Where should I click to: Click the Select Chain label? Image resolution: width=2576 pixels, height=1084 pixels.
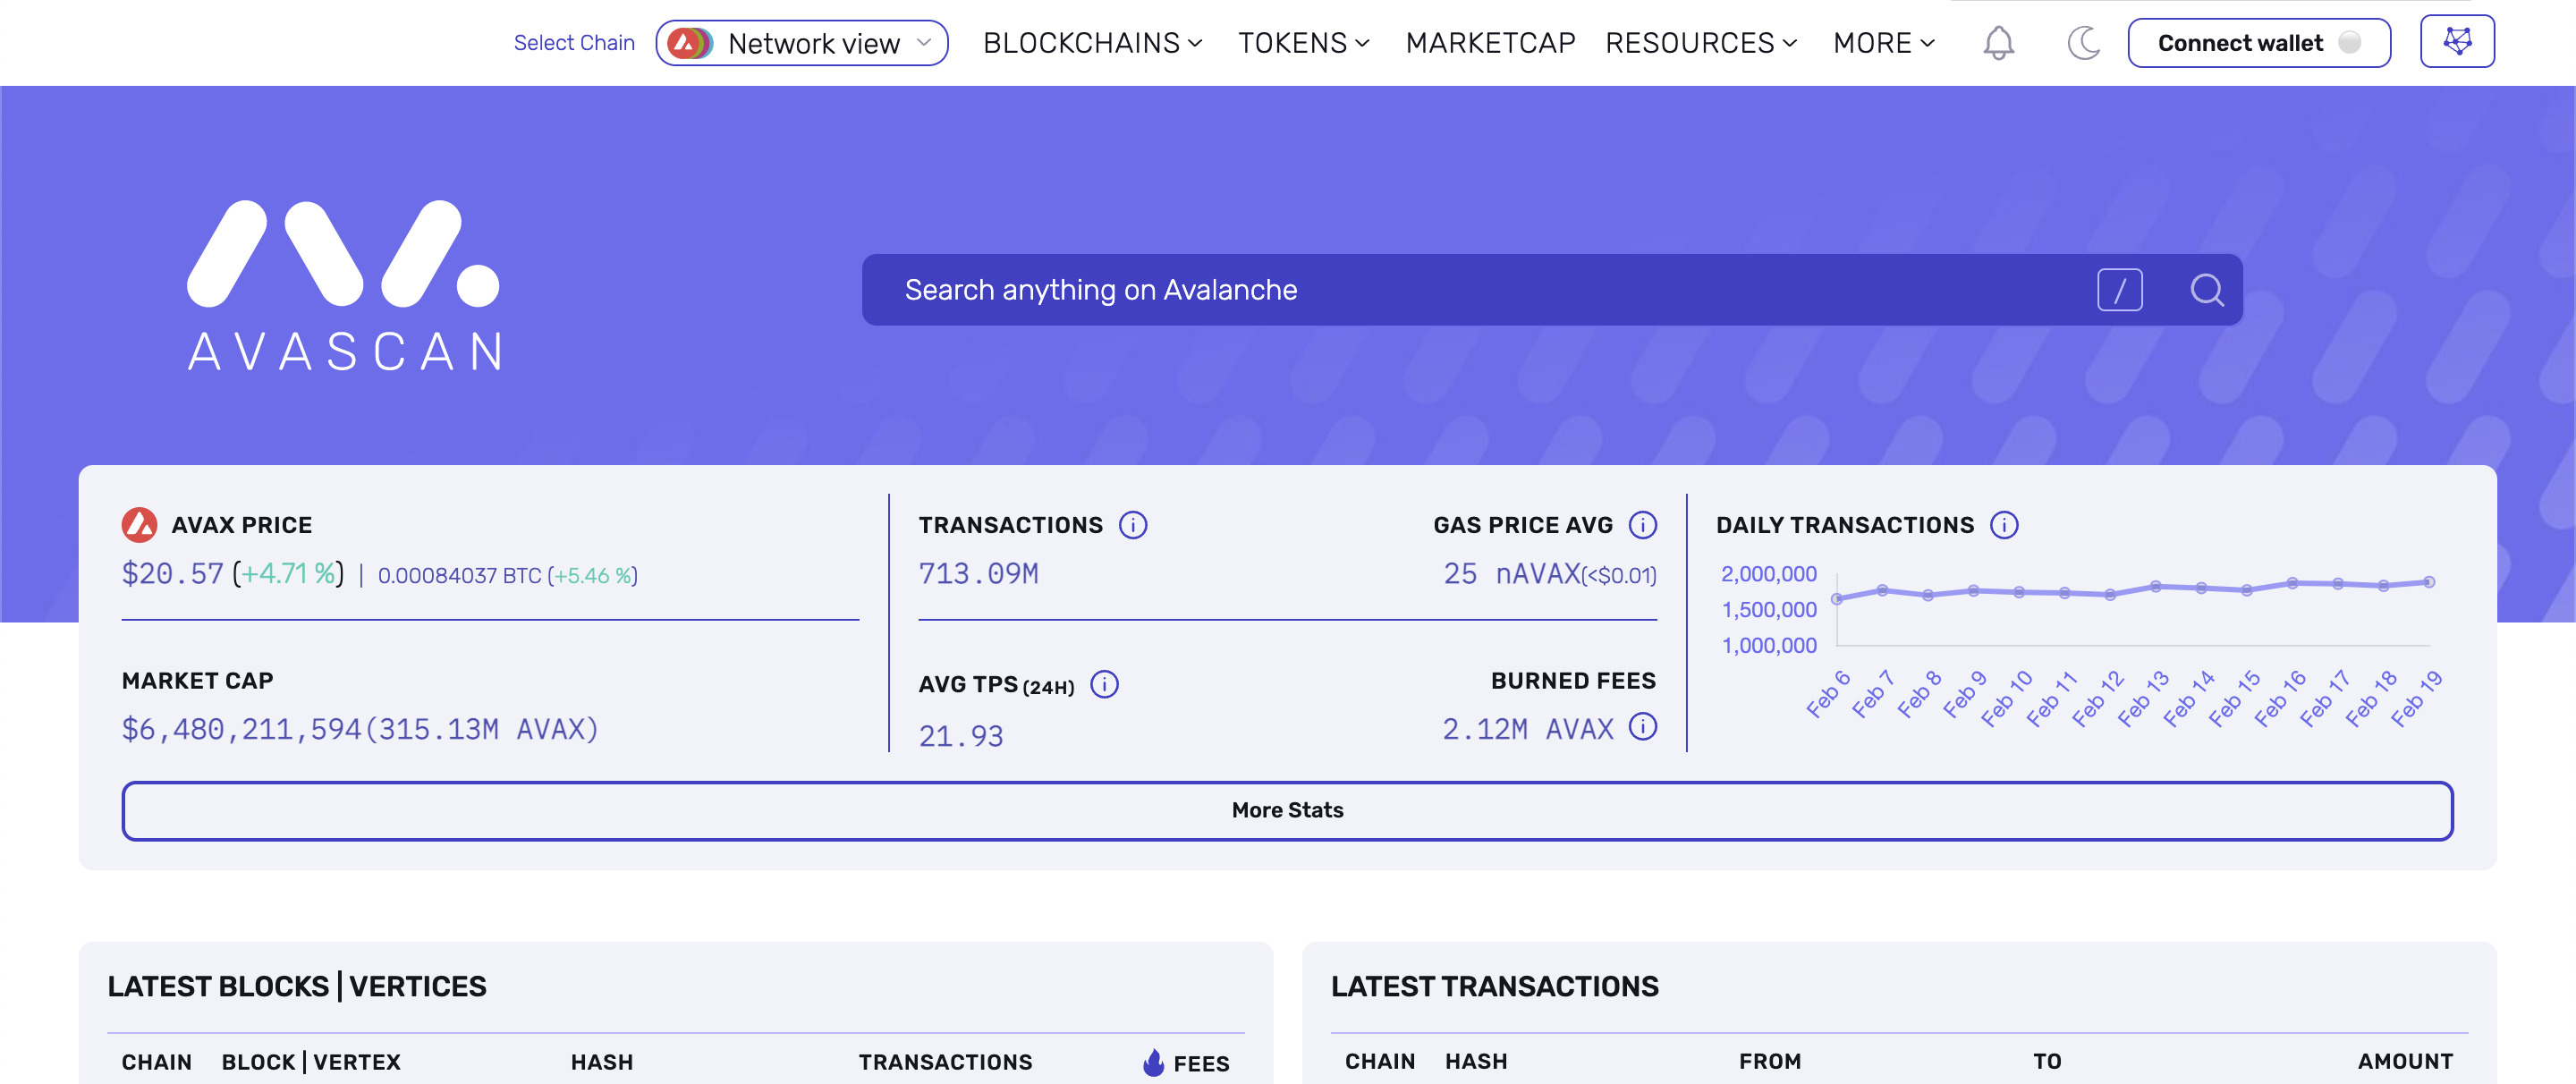[574, 43]
